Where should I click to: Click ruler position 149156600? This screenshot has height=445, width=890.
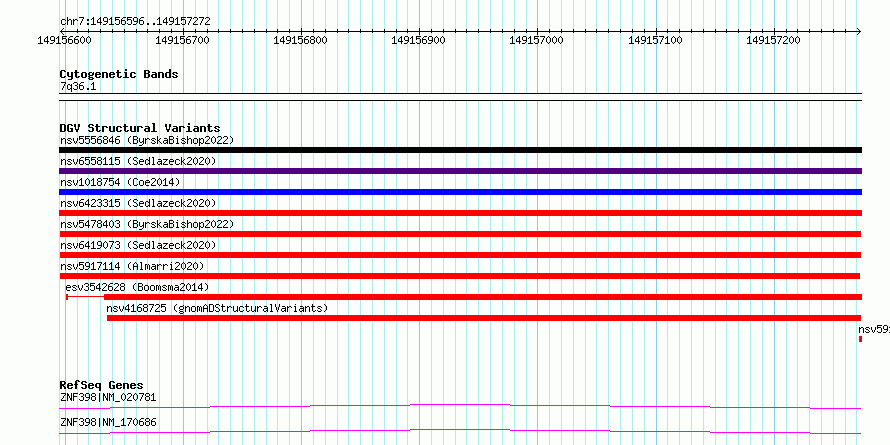coord(64,40)
